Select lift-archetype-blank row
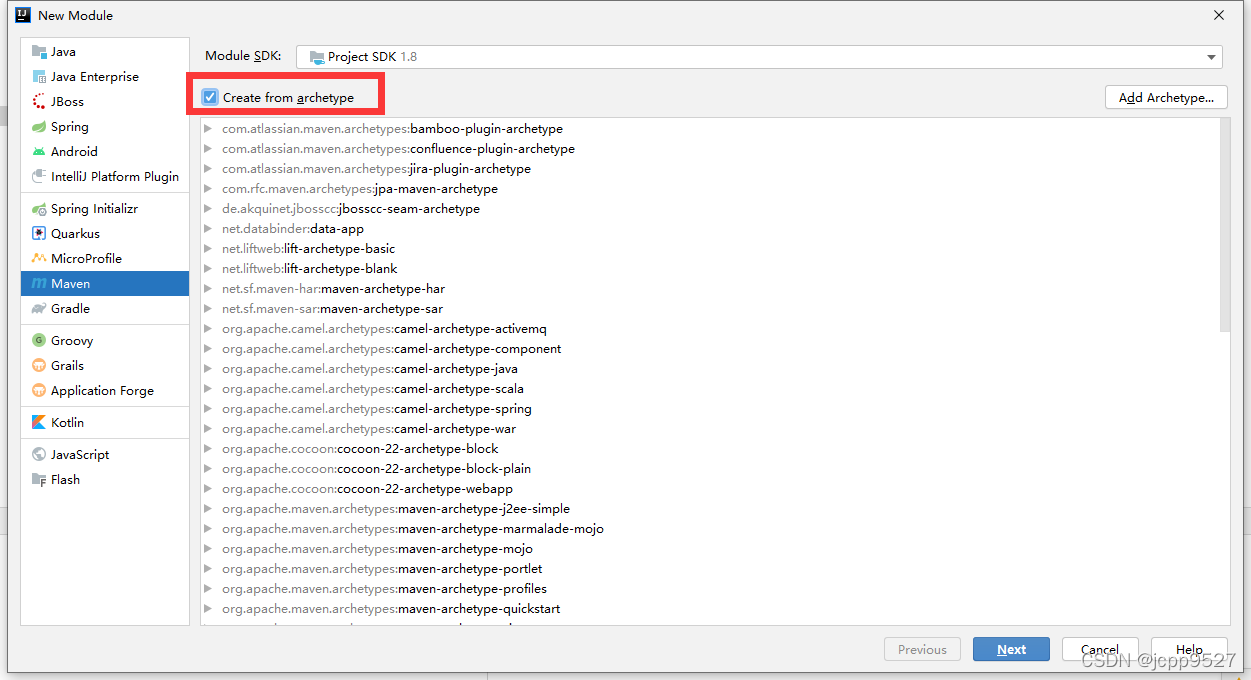 710,269
